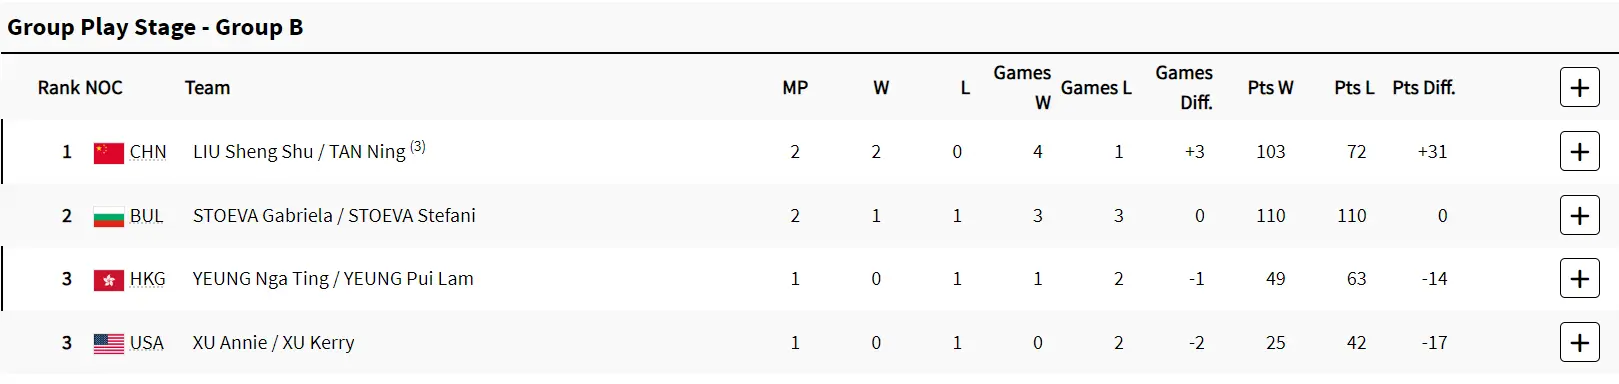Click the Pts Diff. column header
1619x384 pixels.
tap(1423, 88)
